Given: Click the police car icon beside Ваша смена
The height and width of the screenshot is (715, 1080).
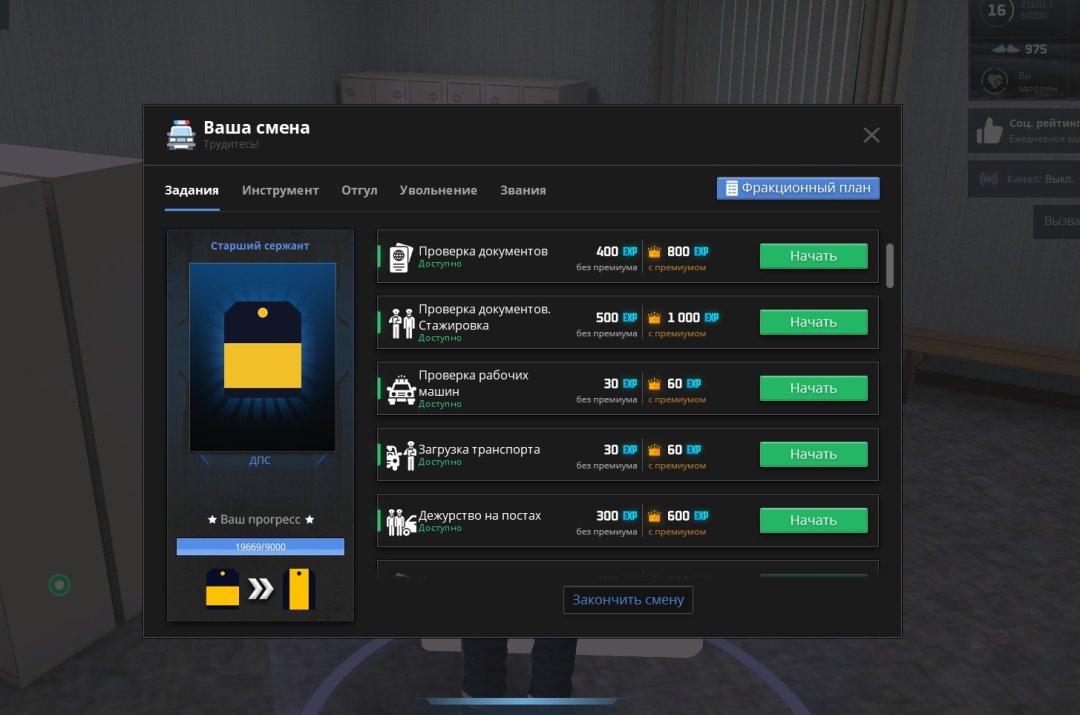Looking at the screenshot, I should 181,134.
